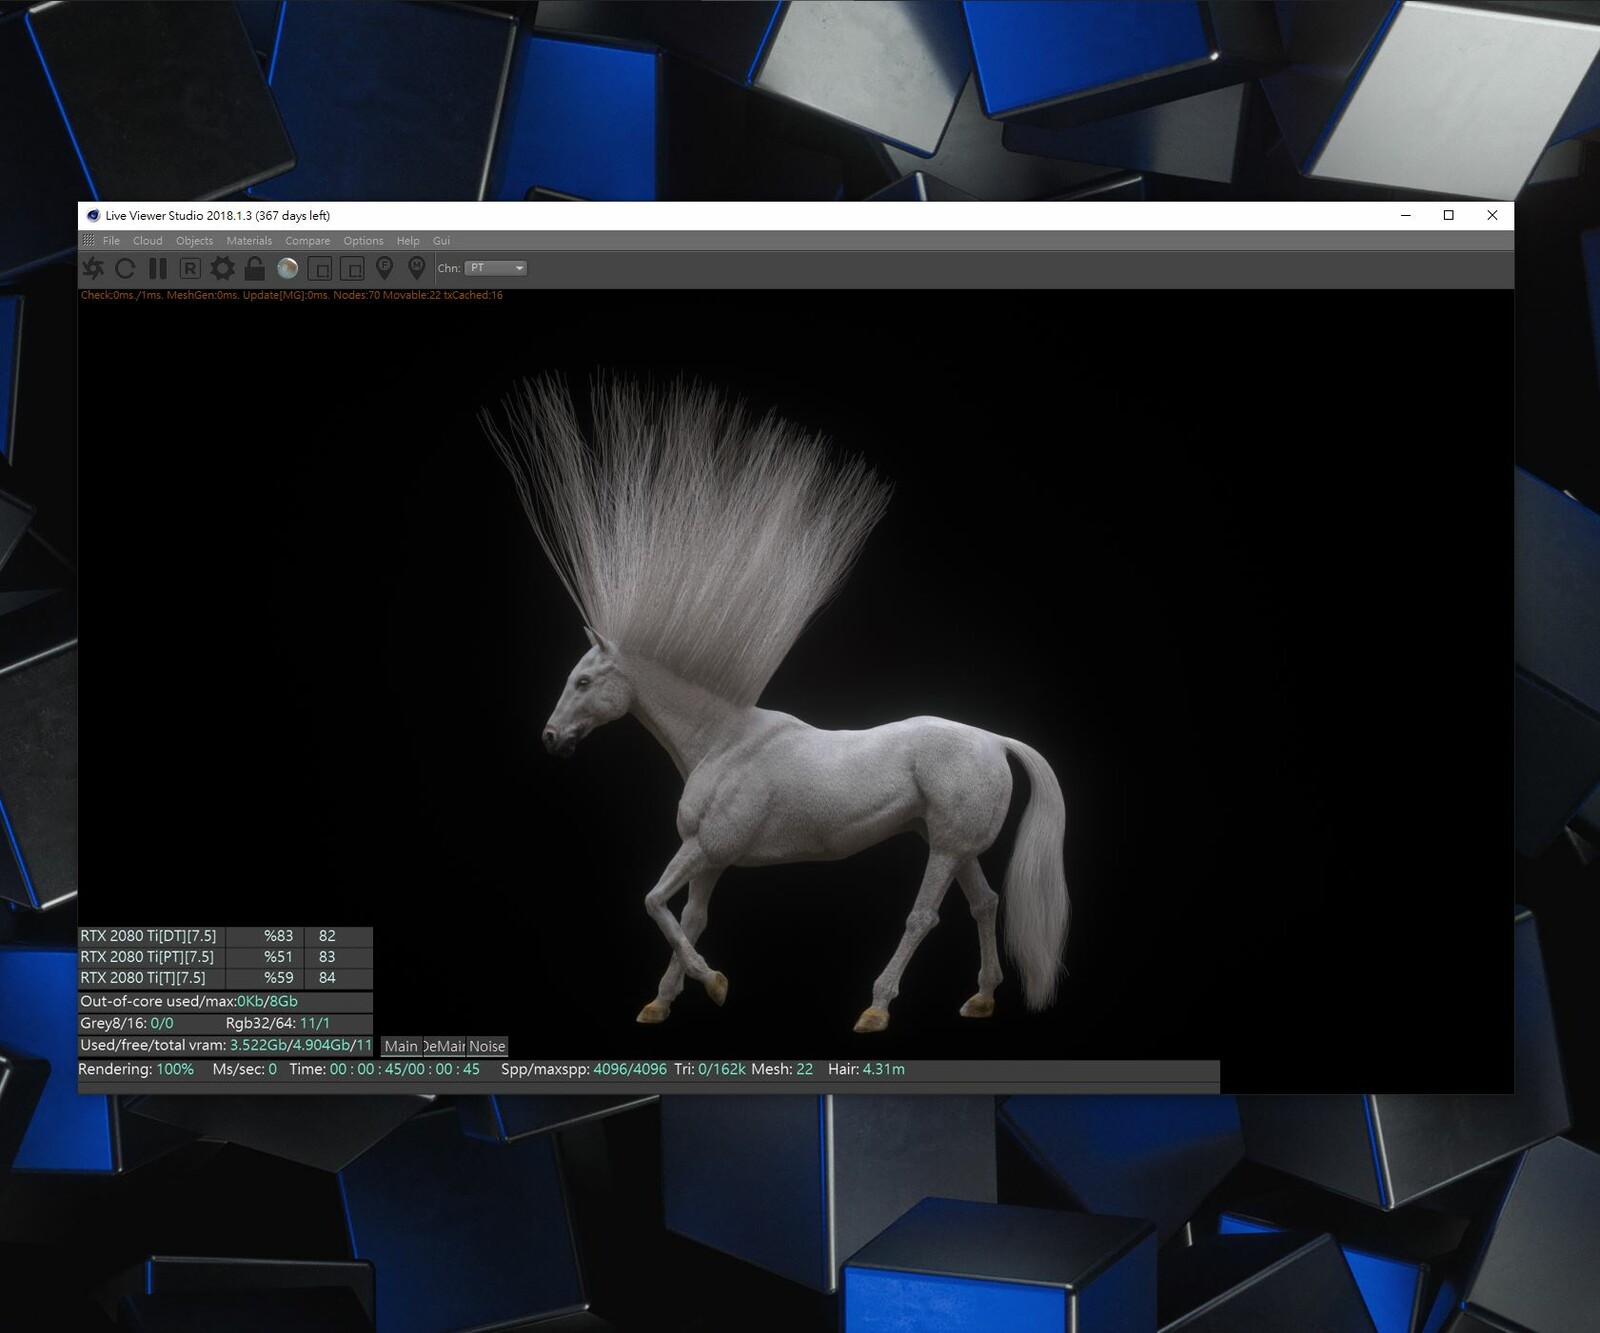Toggle clay mode with the sphere icon
Screen dimensions: 1600x1333
[287, 268]
